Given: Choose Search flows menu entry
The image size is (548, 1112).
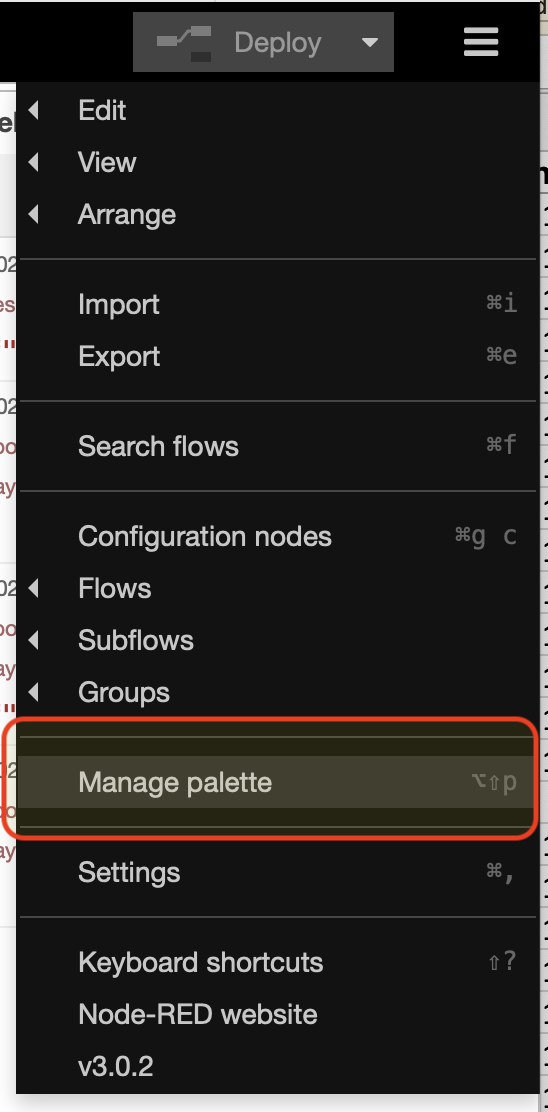Looking at the screenshot, I should [276, 446].
